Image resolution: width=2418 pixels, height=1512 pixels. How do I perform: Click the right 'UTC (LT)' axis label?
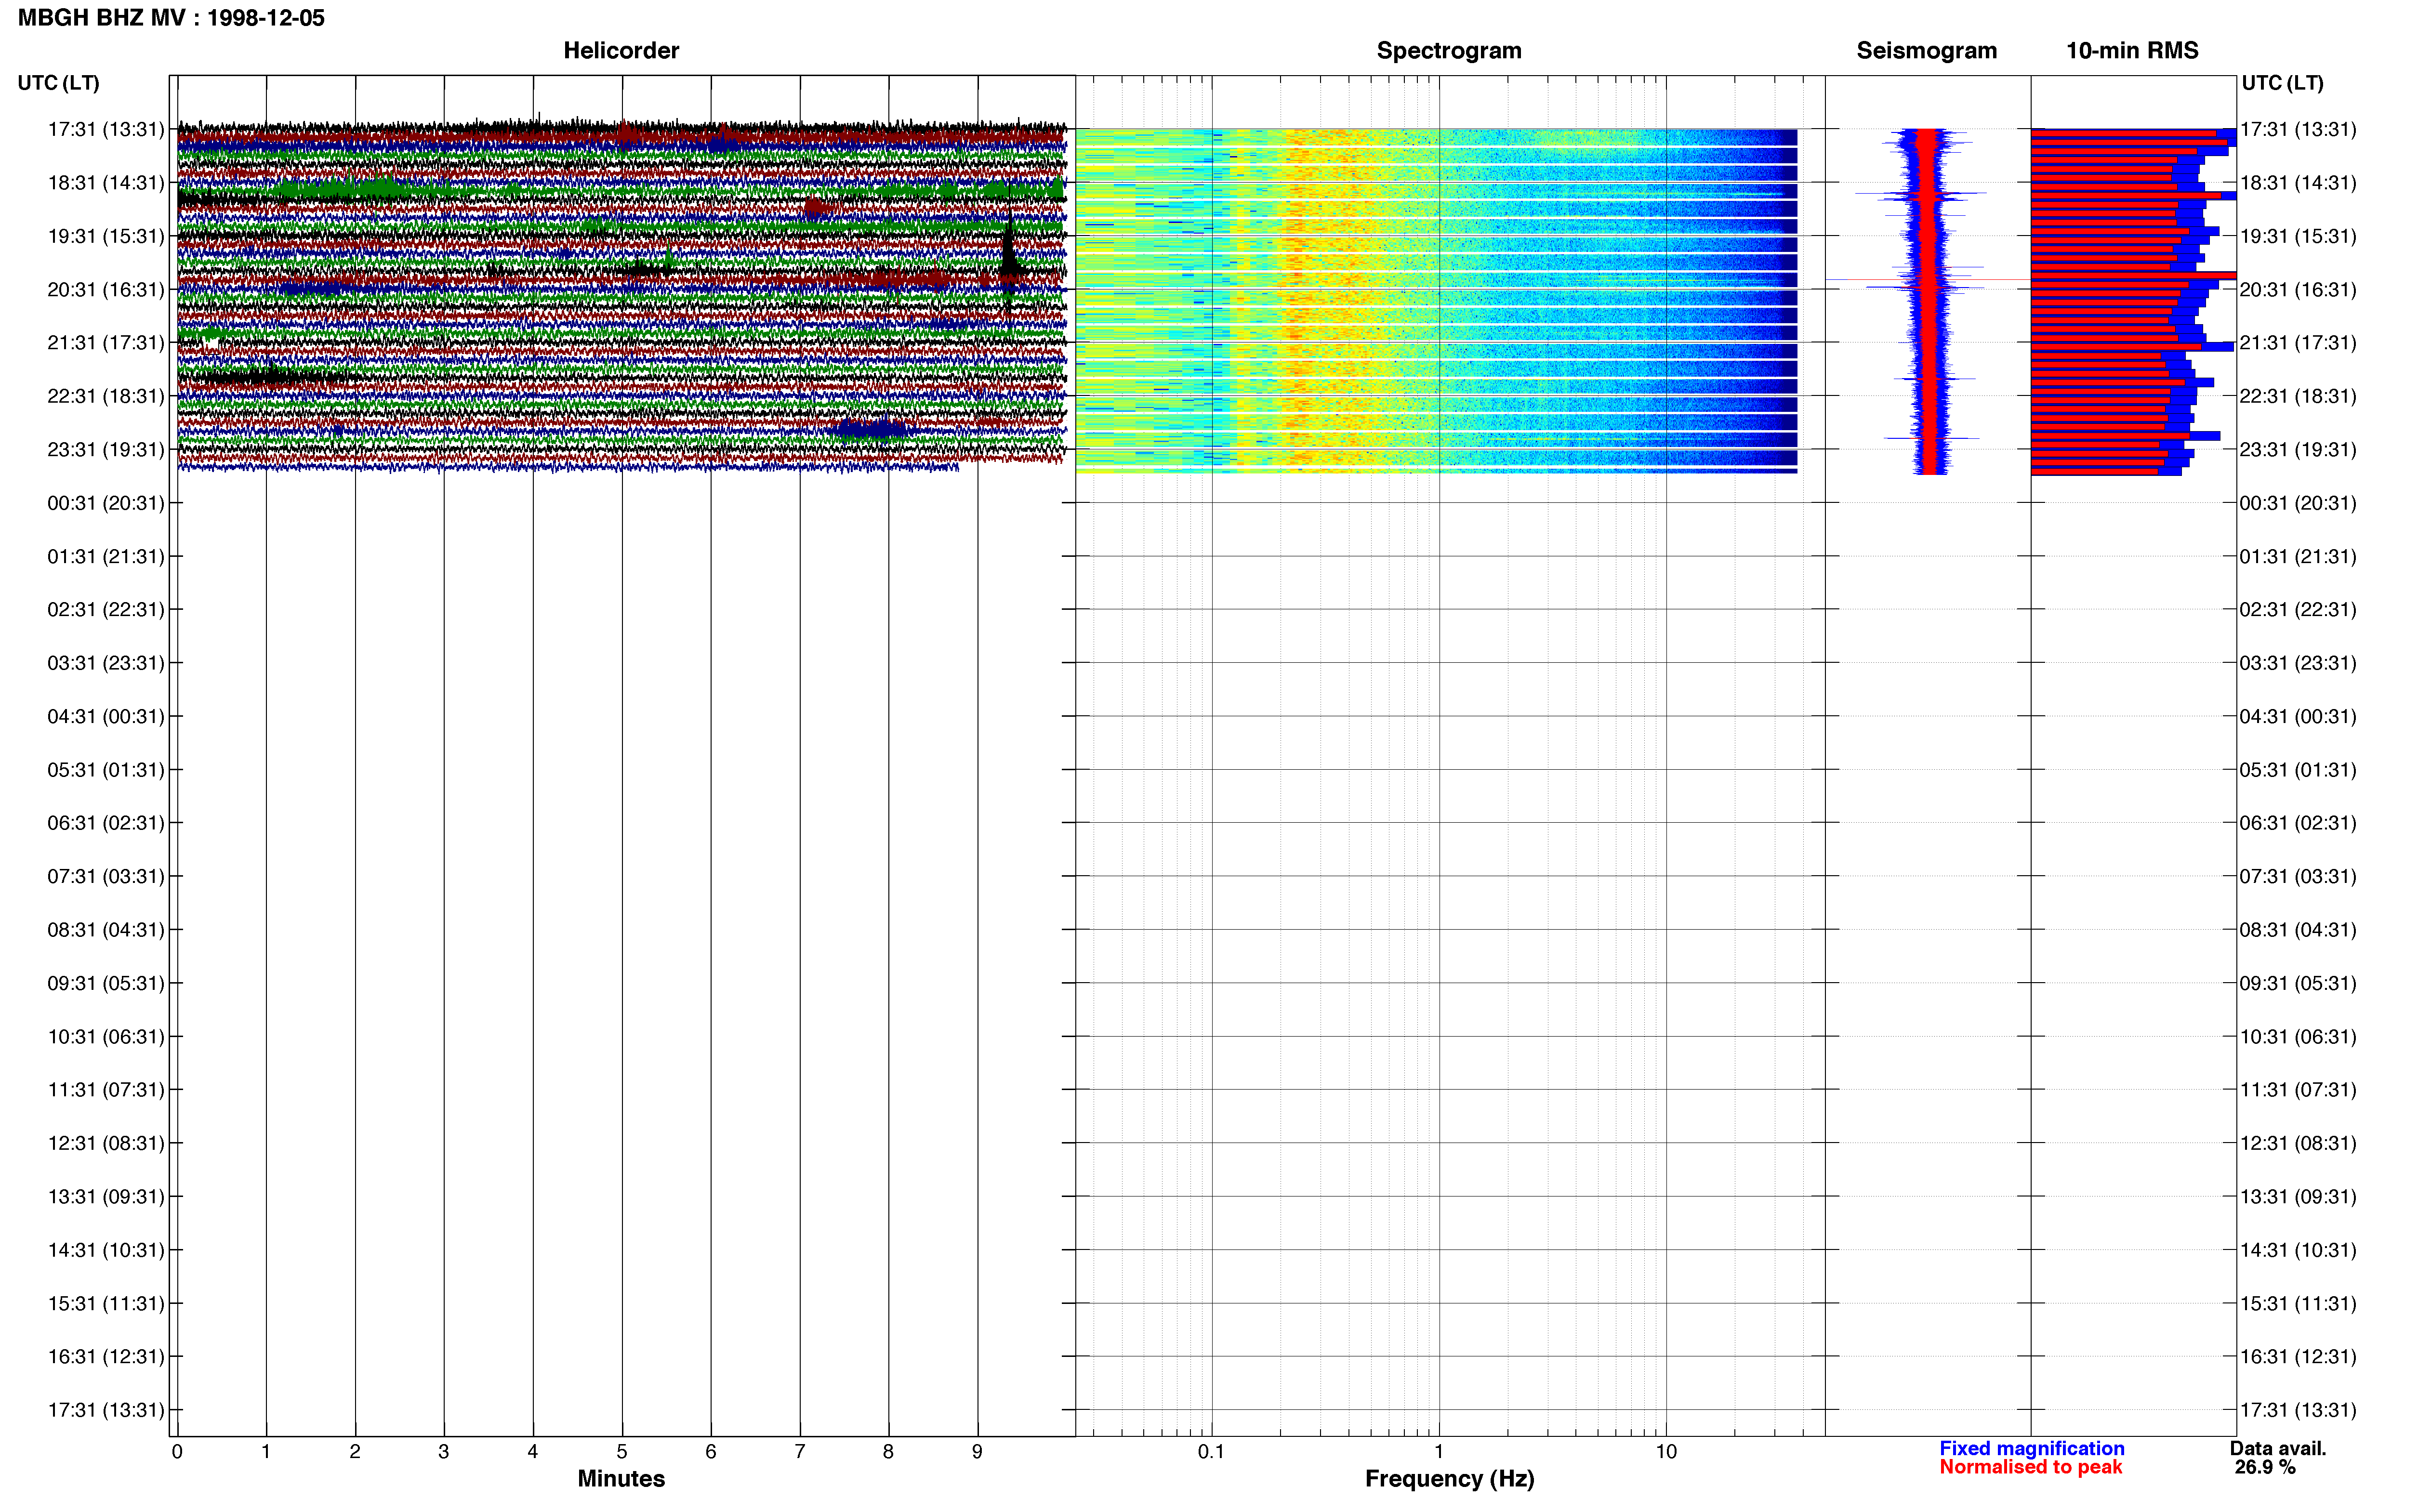tap(2282, 83)
